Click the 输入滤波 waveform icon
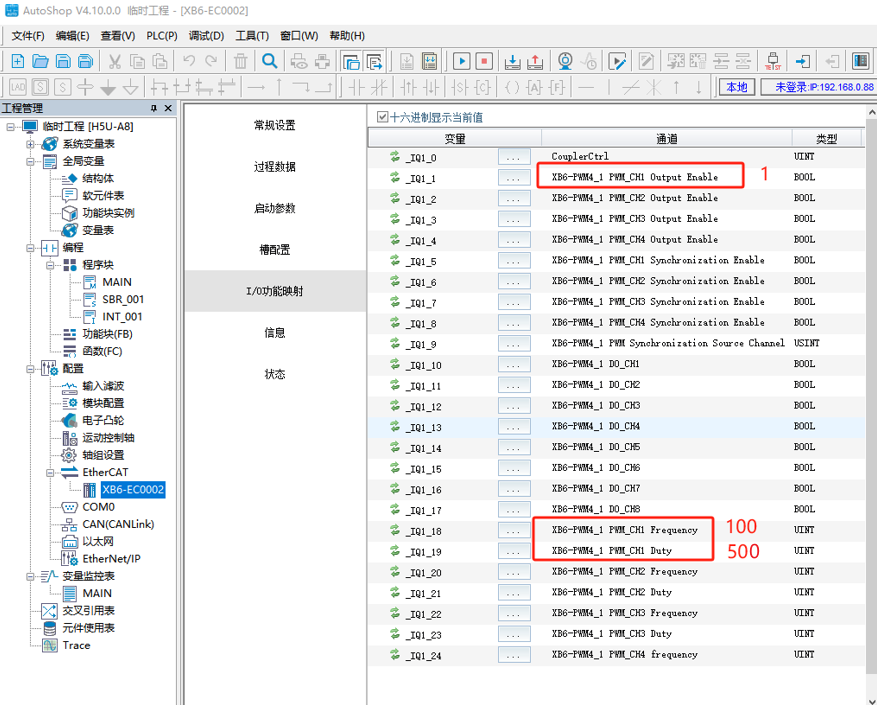 coord(69,386)
